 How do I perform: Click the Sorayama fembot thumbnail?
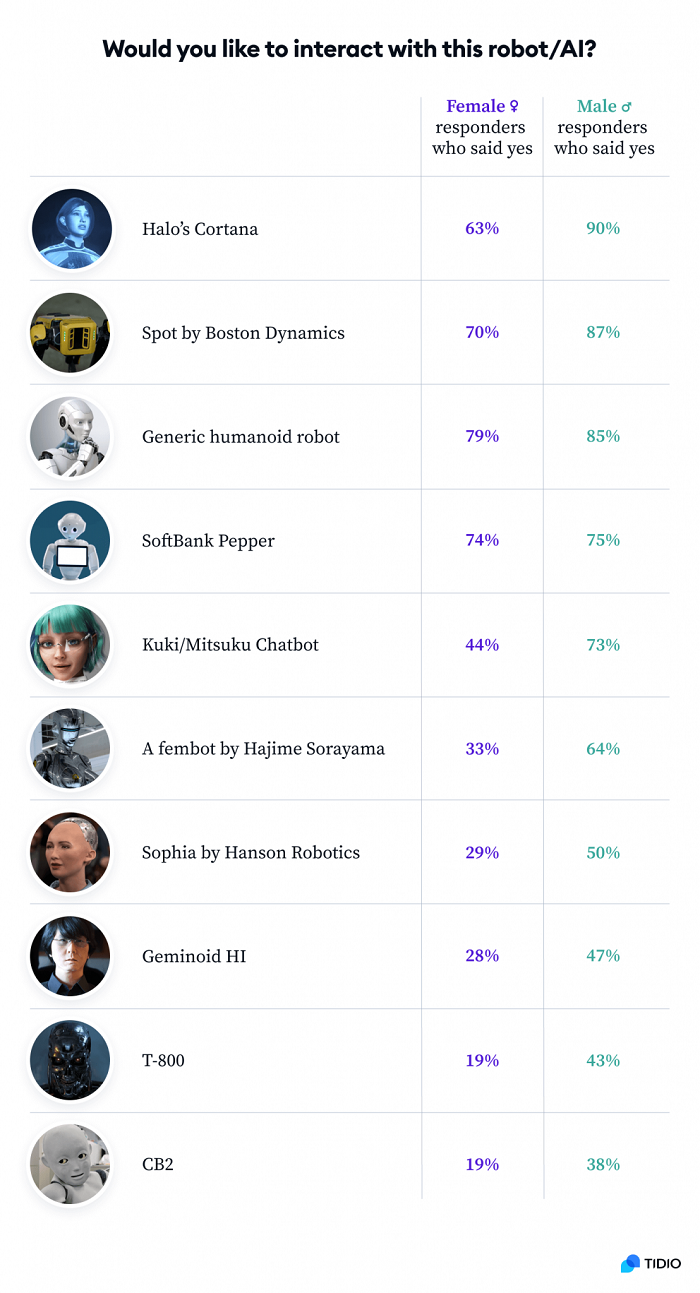tap(70, 749)
